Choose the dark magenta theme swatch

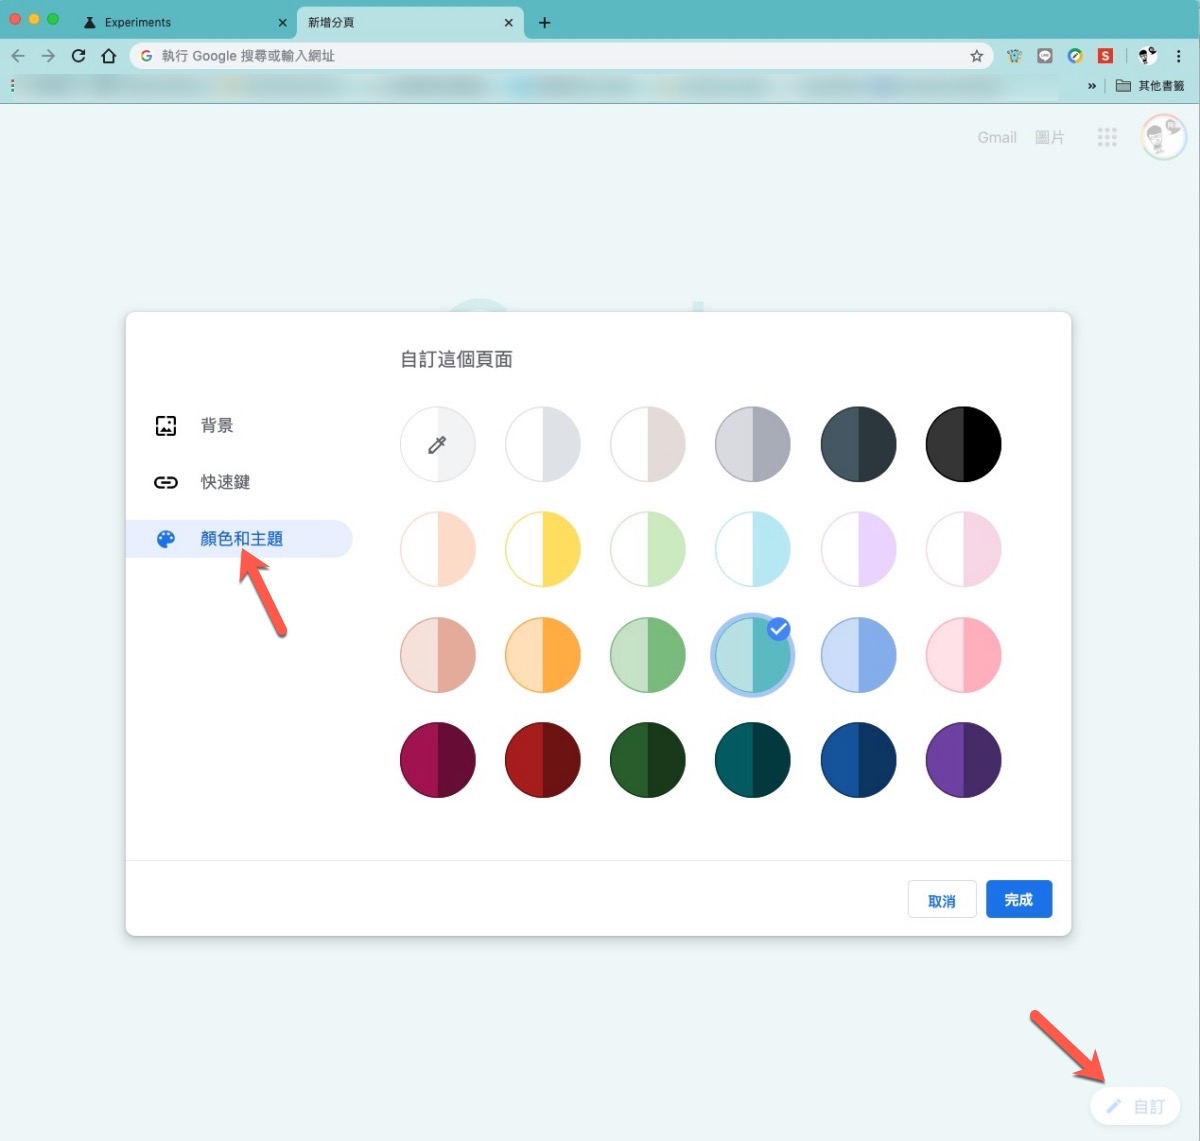coord(438,760)
